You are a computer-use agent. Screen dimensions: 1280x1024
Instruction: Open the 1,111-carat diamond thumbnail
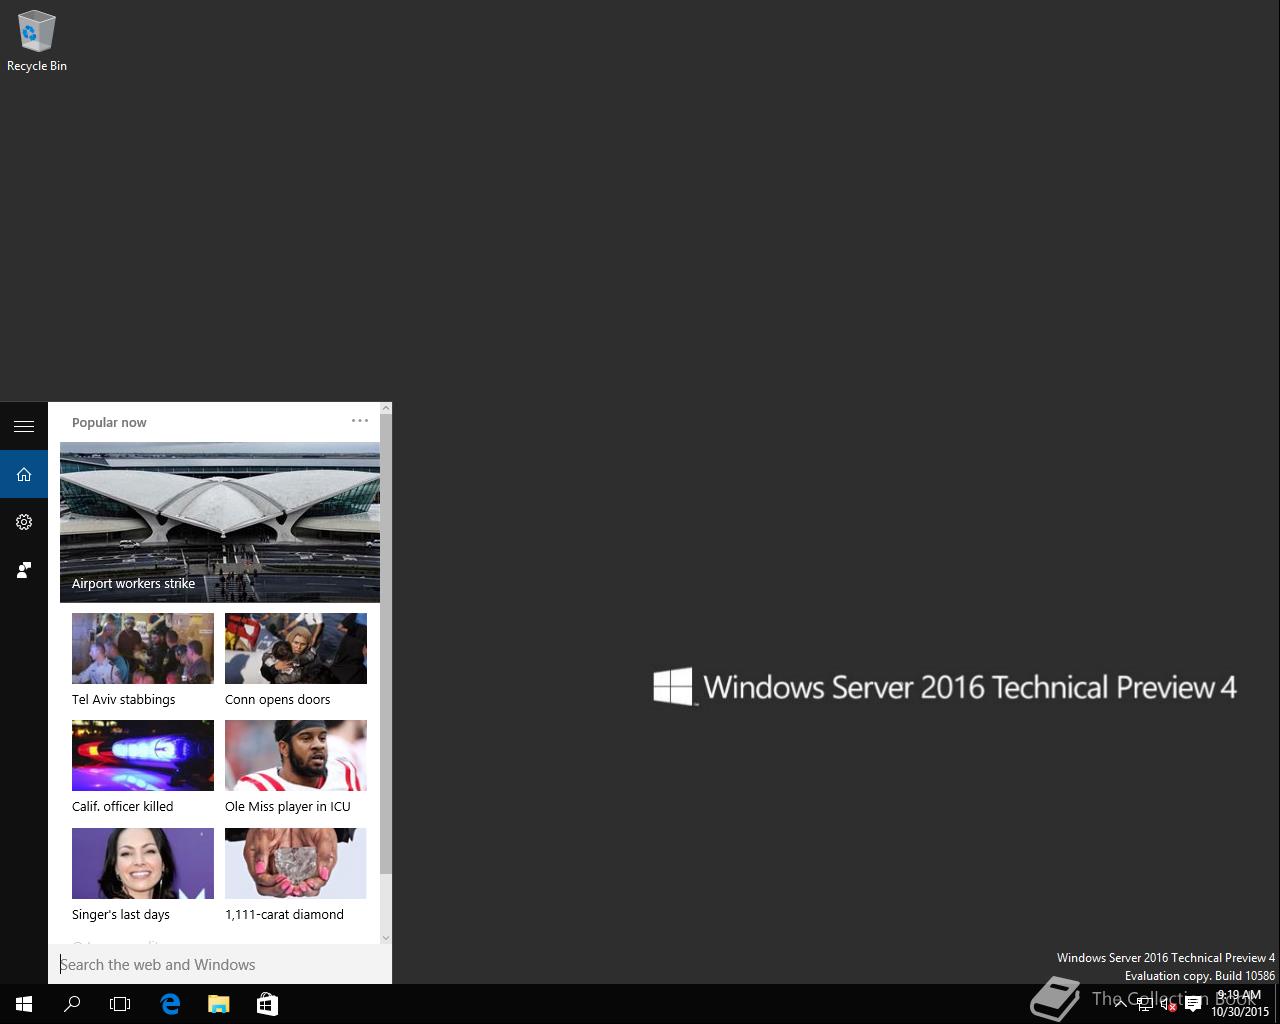(296, 863)
